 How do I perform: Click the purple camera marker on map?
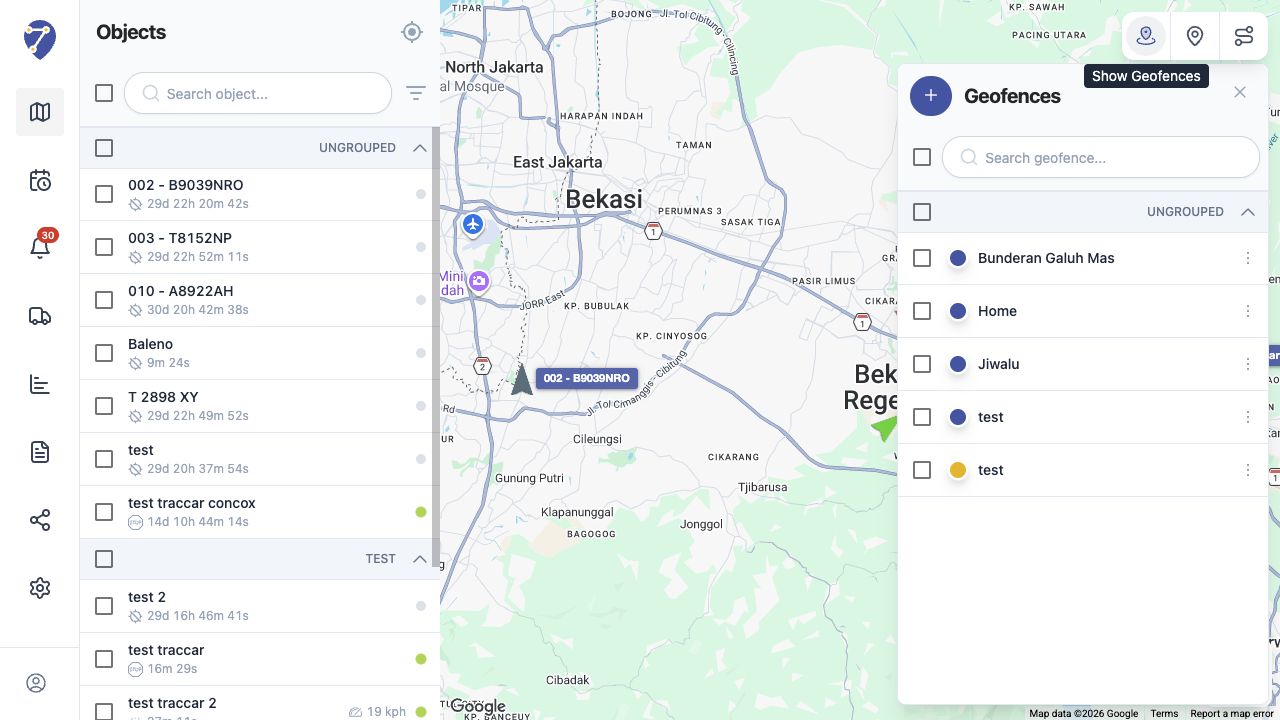click(x=479, y=281)
